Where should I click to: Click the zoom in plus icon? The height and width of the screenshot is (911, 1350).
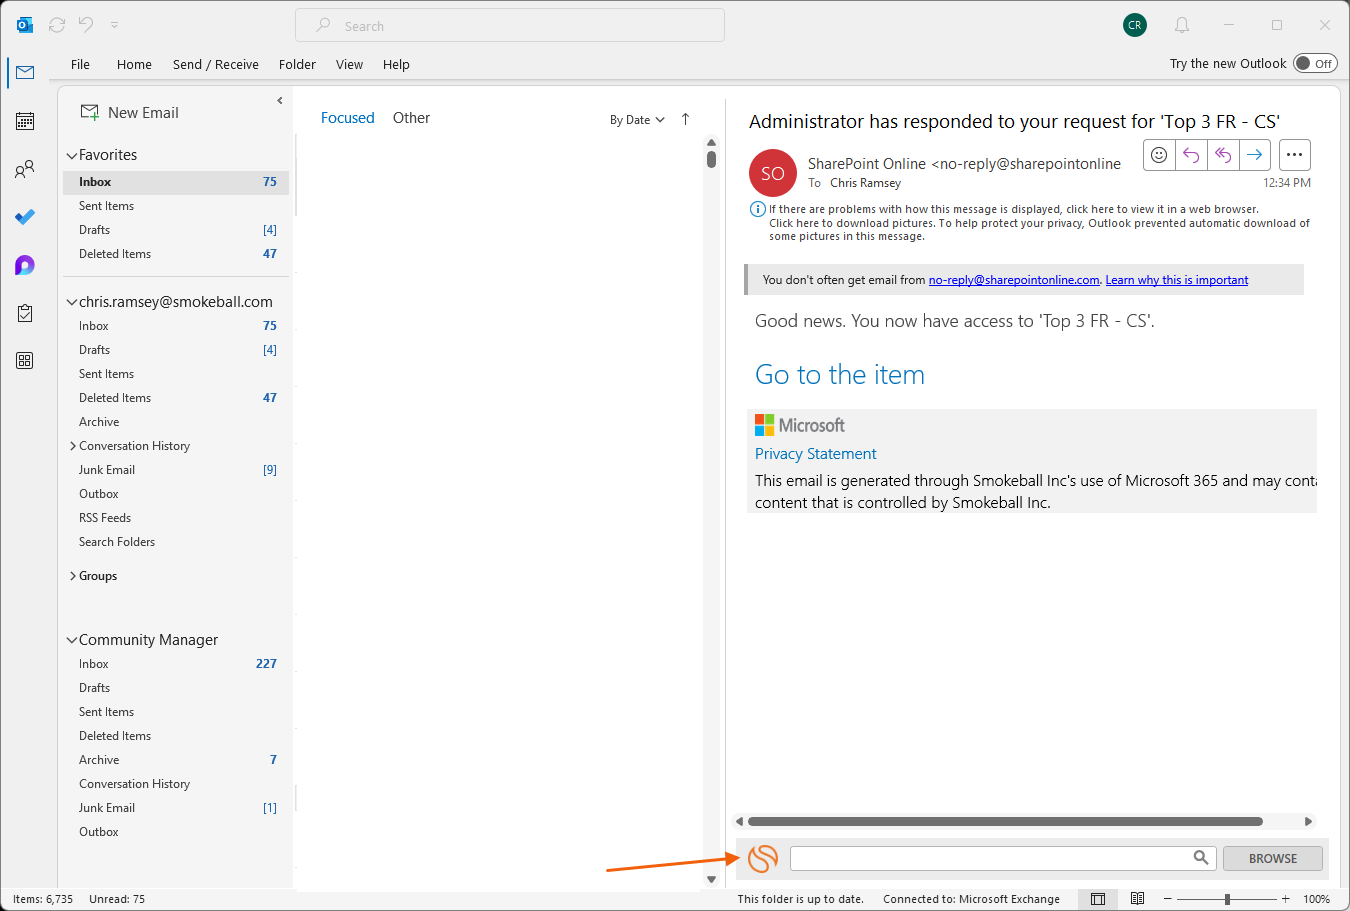(1286, 899)
